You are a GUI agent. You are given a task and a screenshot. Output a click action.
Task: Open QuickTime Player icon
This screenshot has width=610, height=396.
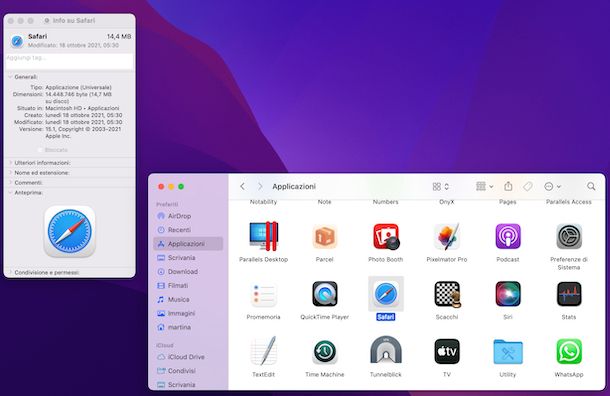324,294
